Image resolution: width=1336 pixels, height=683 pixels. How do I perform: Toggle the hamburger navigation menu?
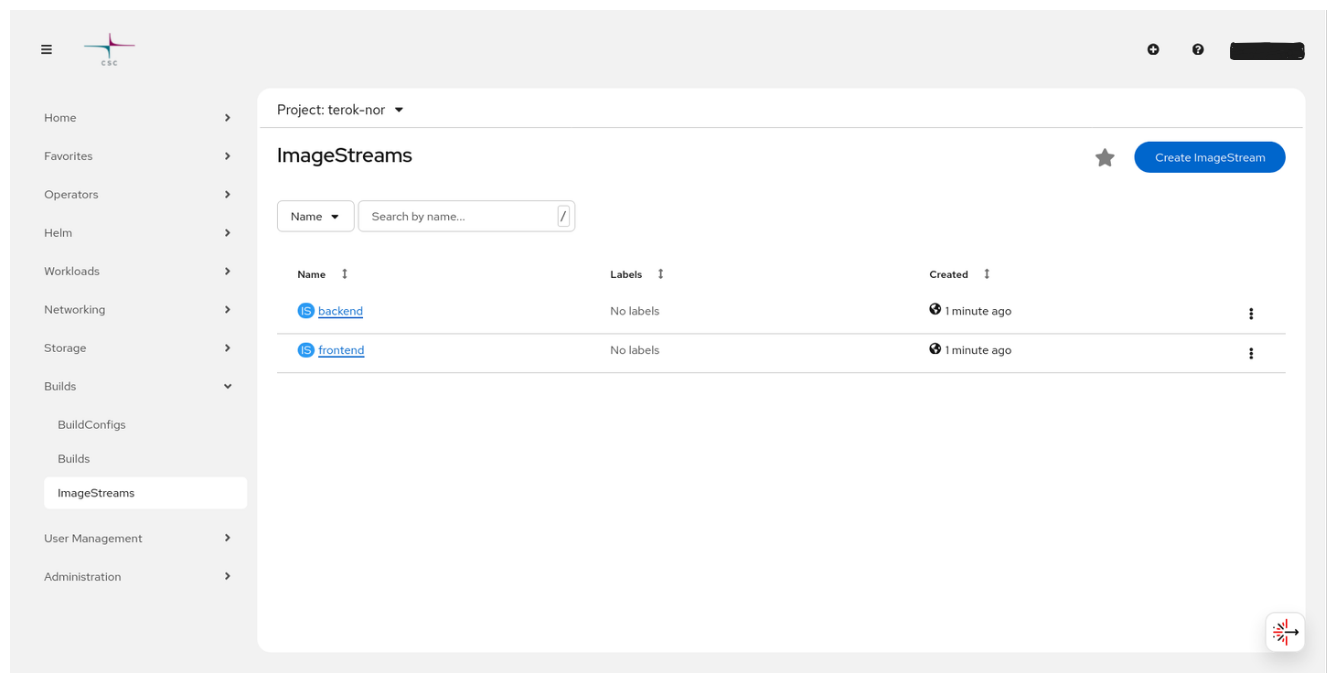46,50
